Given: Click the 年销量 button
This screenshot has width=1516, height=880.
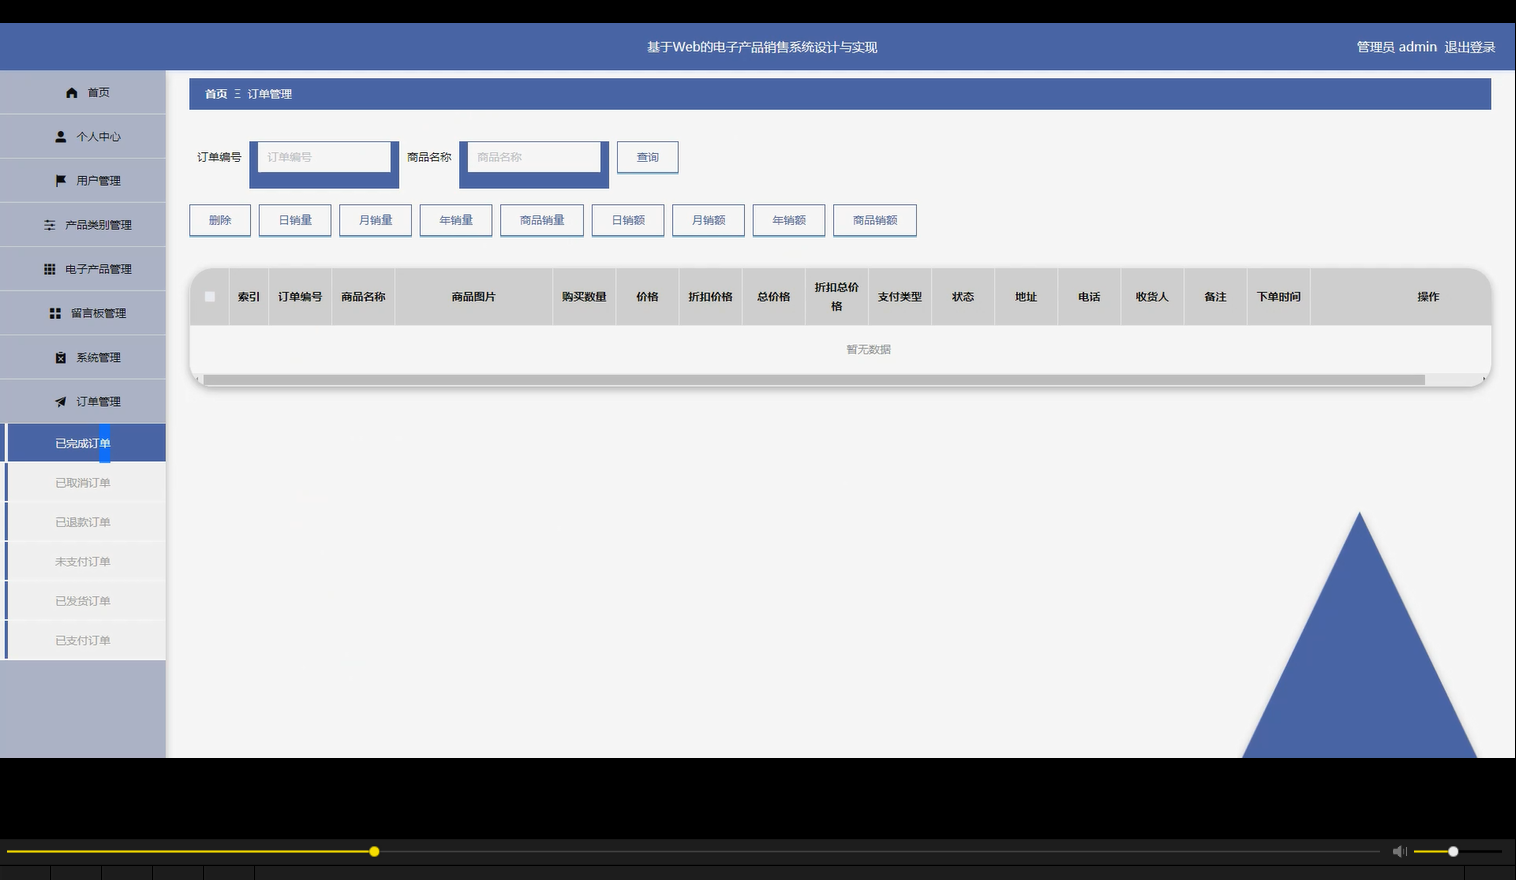Looking at the screenshot, I should [x=456, y=220].
